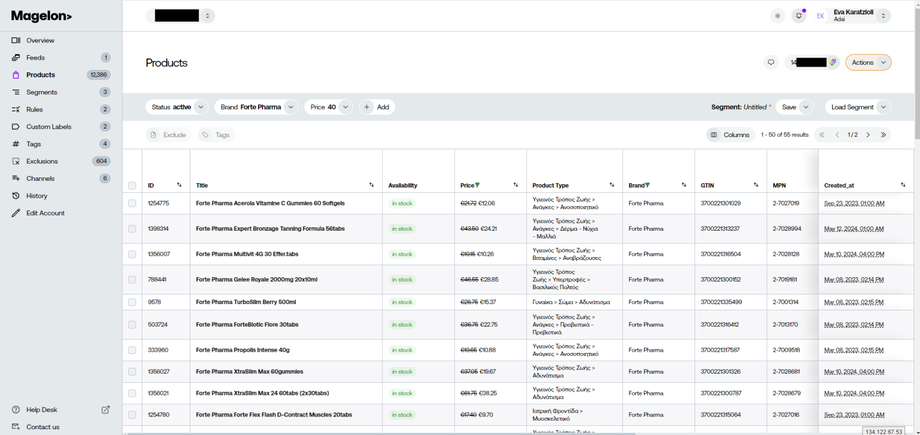Navigate to Custom Labels in sidebar
This screenshot has width=920, height=435.
(x=48, y=127)
